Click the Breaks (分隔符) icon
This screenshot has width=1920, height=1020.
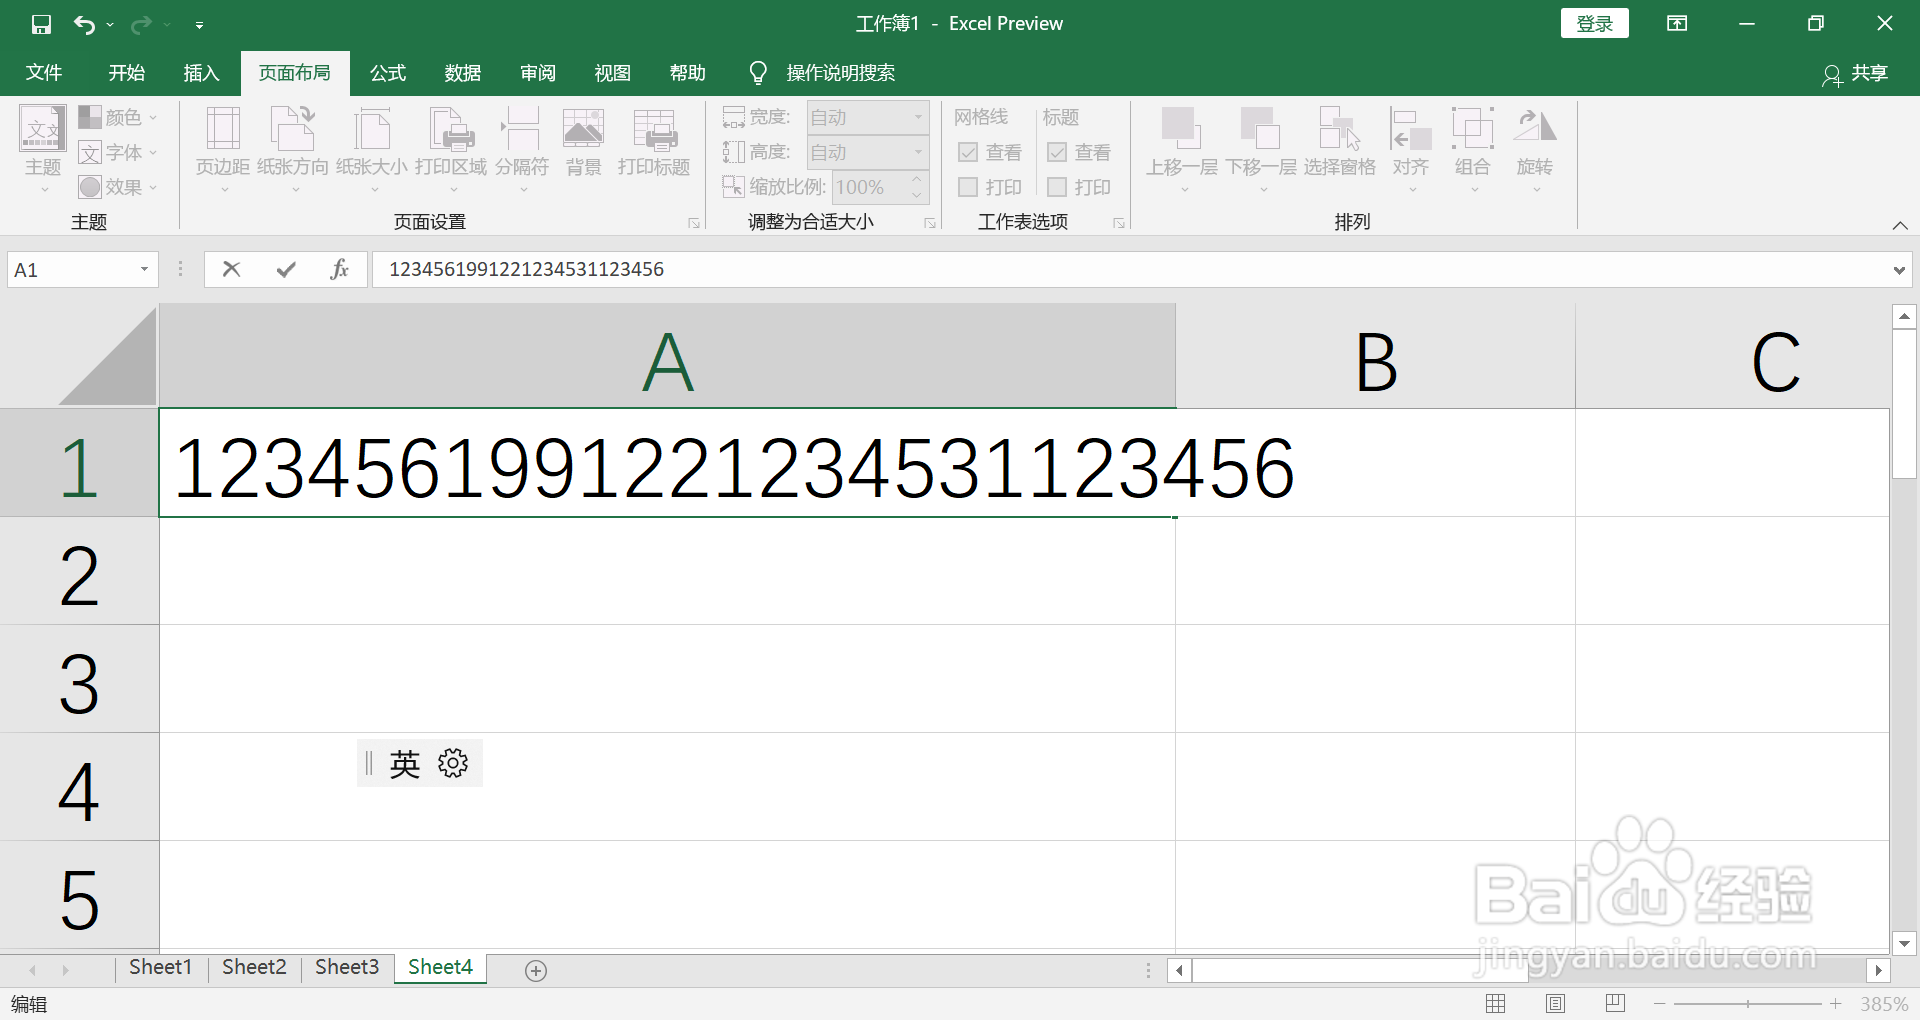tap(521, 130)
